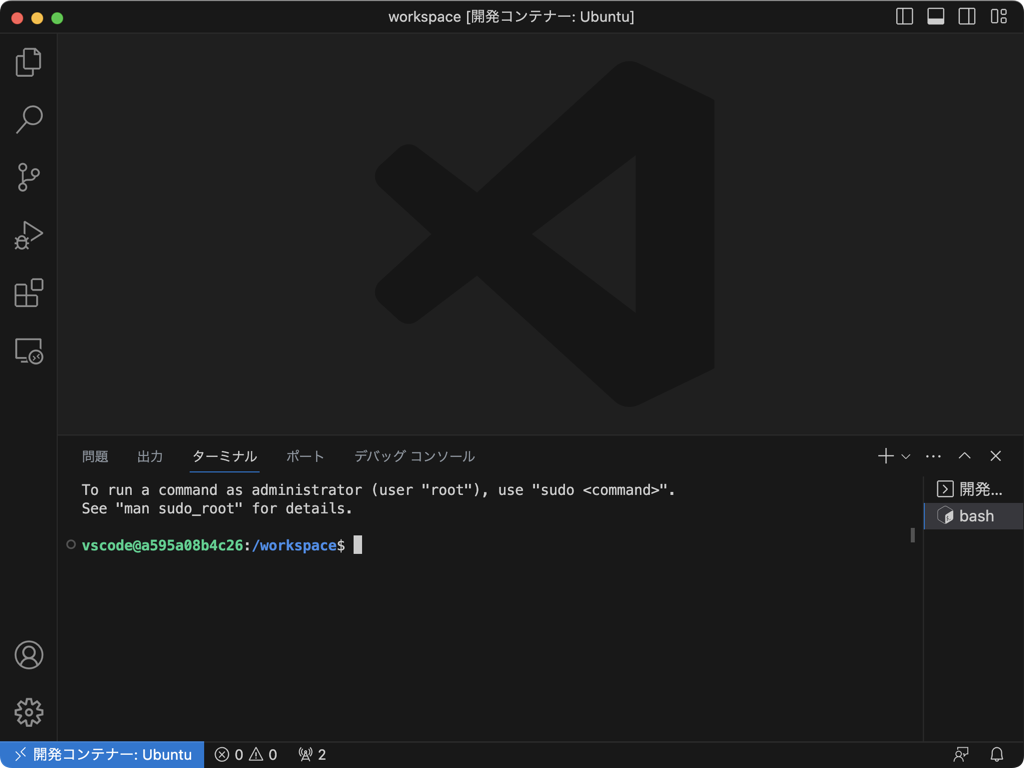Maximize the panel with the chevron-up icon
The image size is (1024, 768).
(x=965, y=456)
